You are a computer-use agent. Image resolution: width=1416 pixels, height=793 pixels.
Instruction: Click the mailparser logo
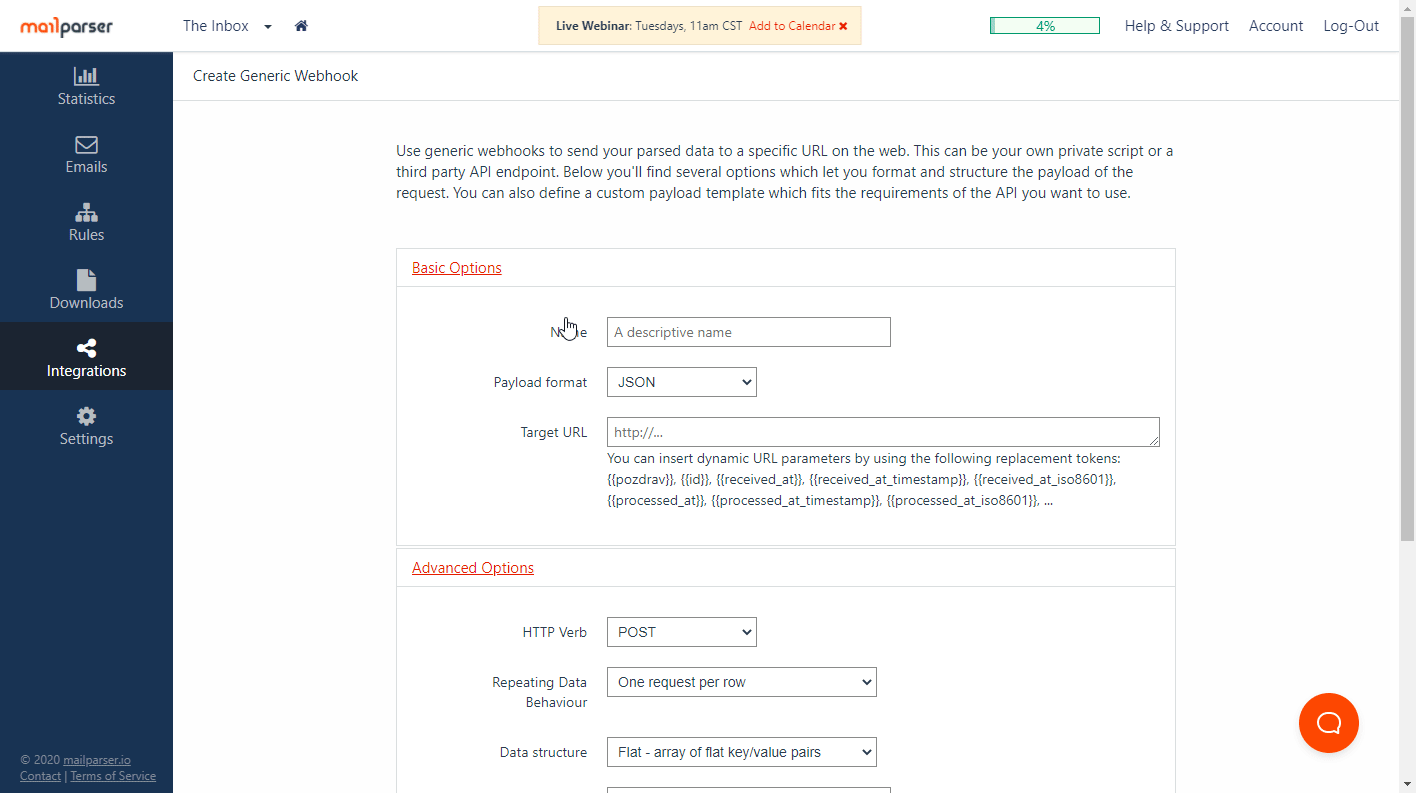tap(66, 27)
